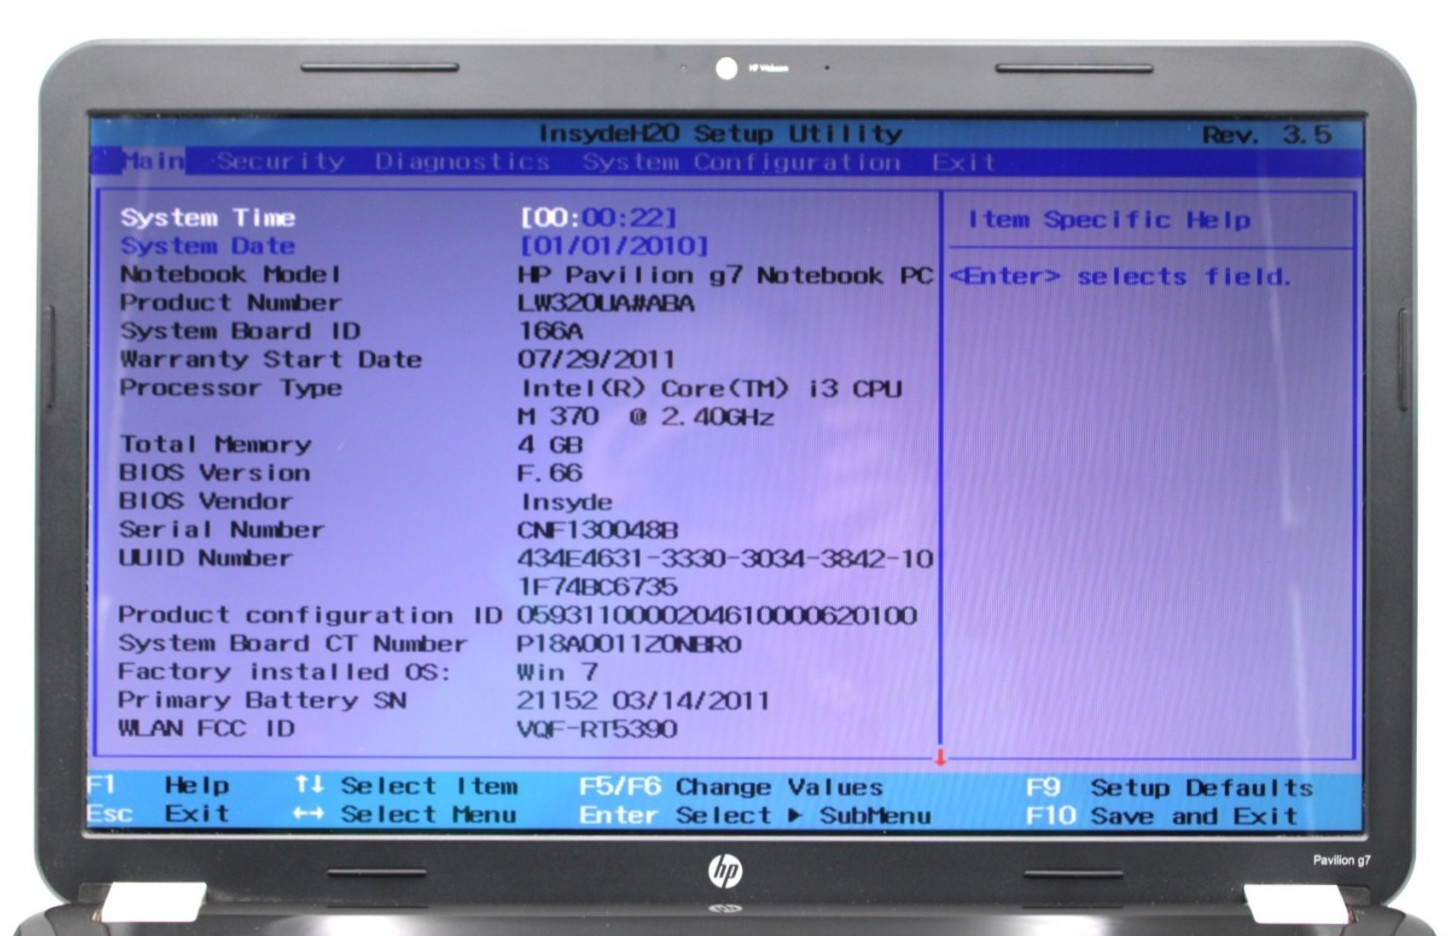Image resolution: width=1456 pixels, height=936 pixels.
Task: Click the BIOS Vendor label
Action: pos(206,500)
